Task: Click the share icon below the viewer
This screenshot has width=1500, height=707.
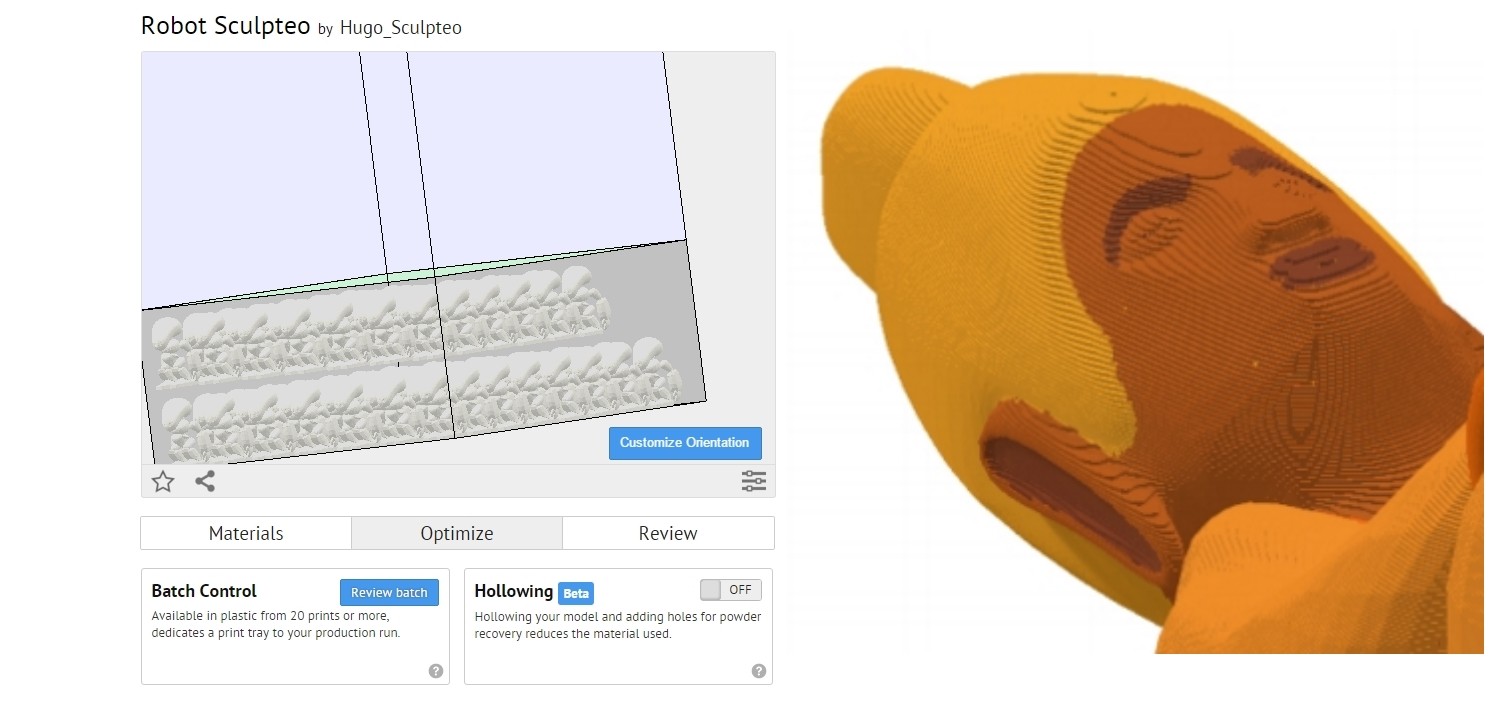Action: tap(205, 481)
